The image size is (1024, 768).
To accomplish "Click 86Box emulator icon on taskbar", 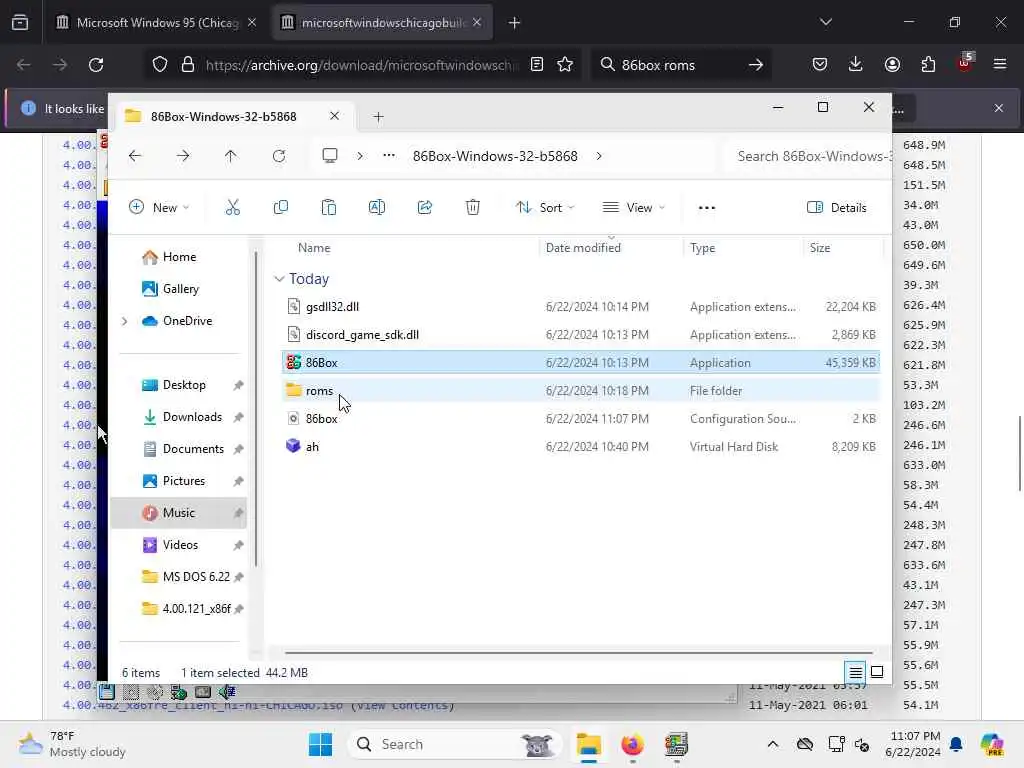I will (x=676, y=744).
